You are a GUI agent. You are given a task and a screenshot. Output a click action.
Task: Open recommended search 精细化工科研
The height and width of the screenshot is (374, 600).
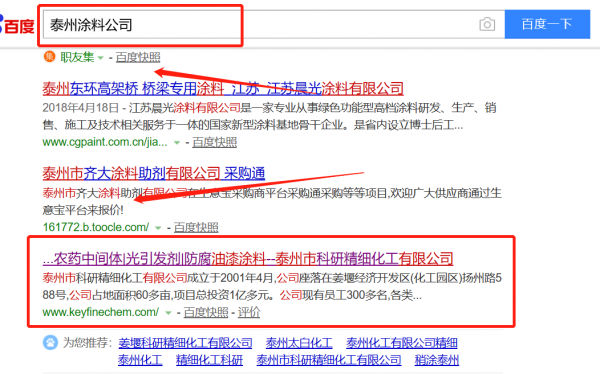(209, 360)
